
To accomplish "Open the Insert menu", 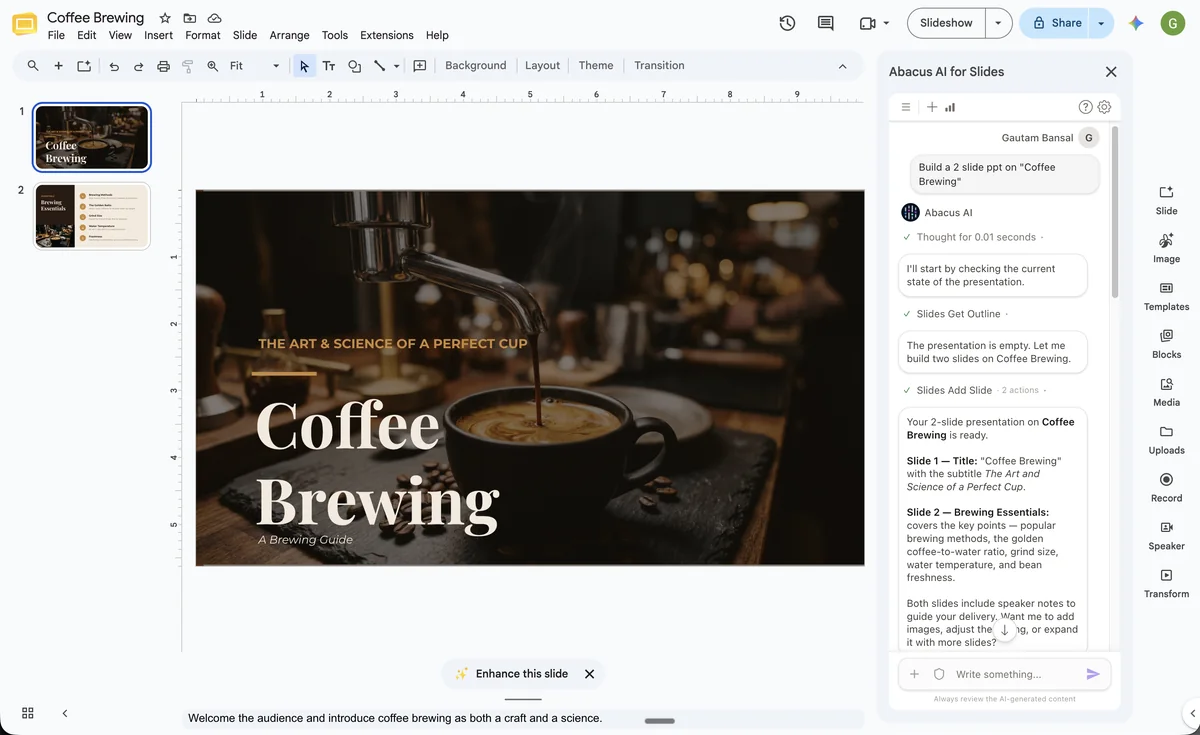I will coord(158,35).
